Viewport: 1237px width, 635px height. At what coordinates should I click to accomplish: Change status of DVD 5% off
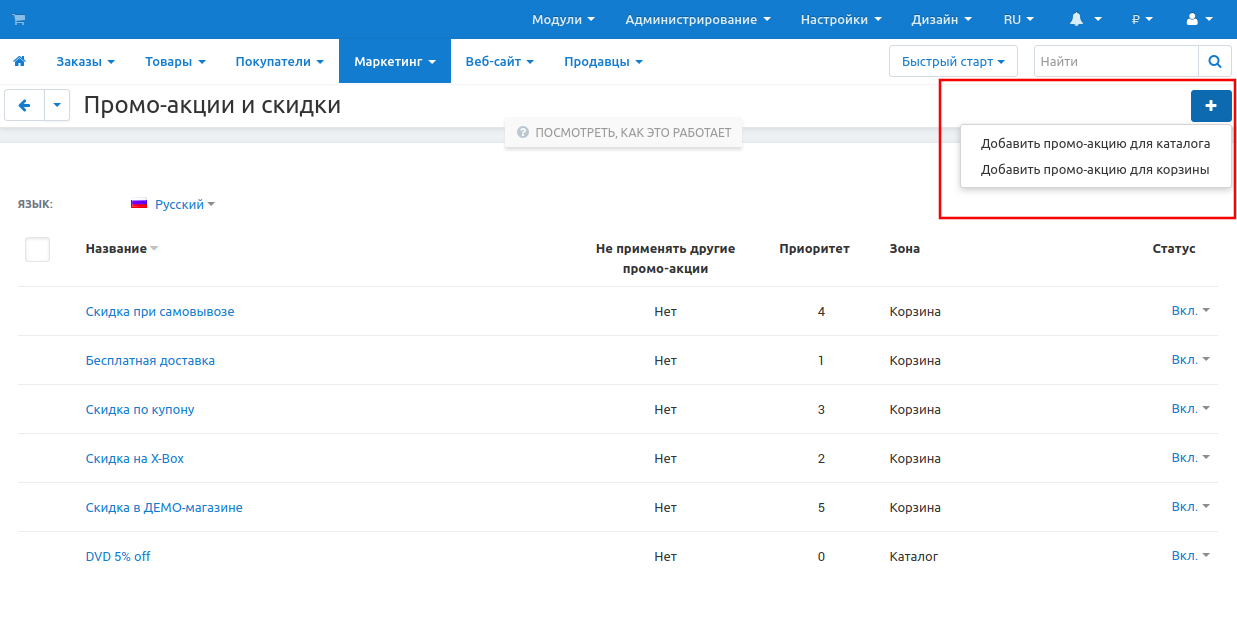[1190, 556]
